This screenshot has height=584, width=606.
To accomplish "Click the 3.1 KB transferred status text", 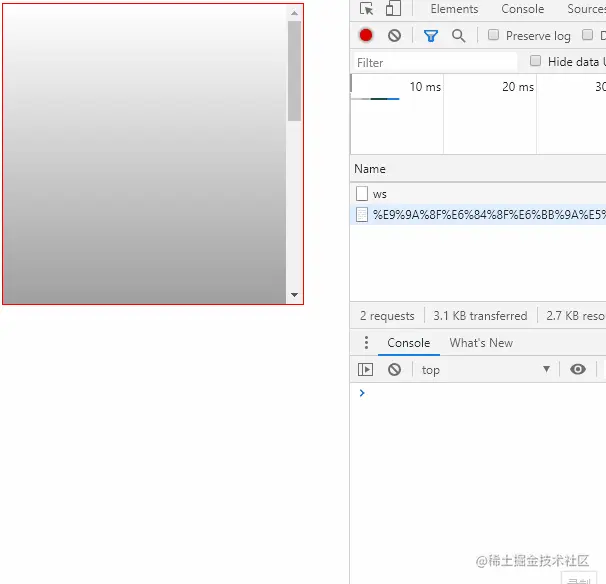I will click(480, 316).
